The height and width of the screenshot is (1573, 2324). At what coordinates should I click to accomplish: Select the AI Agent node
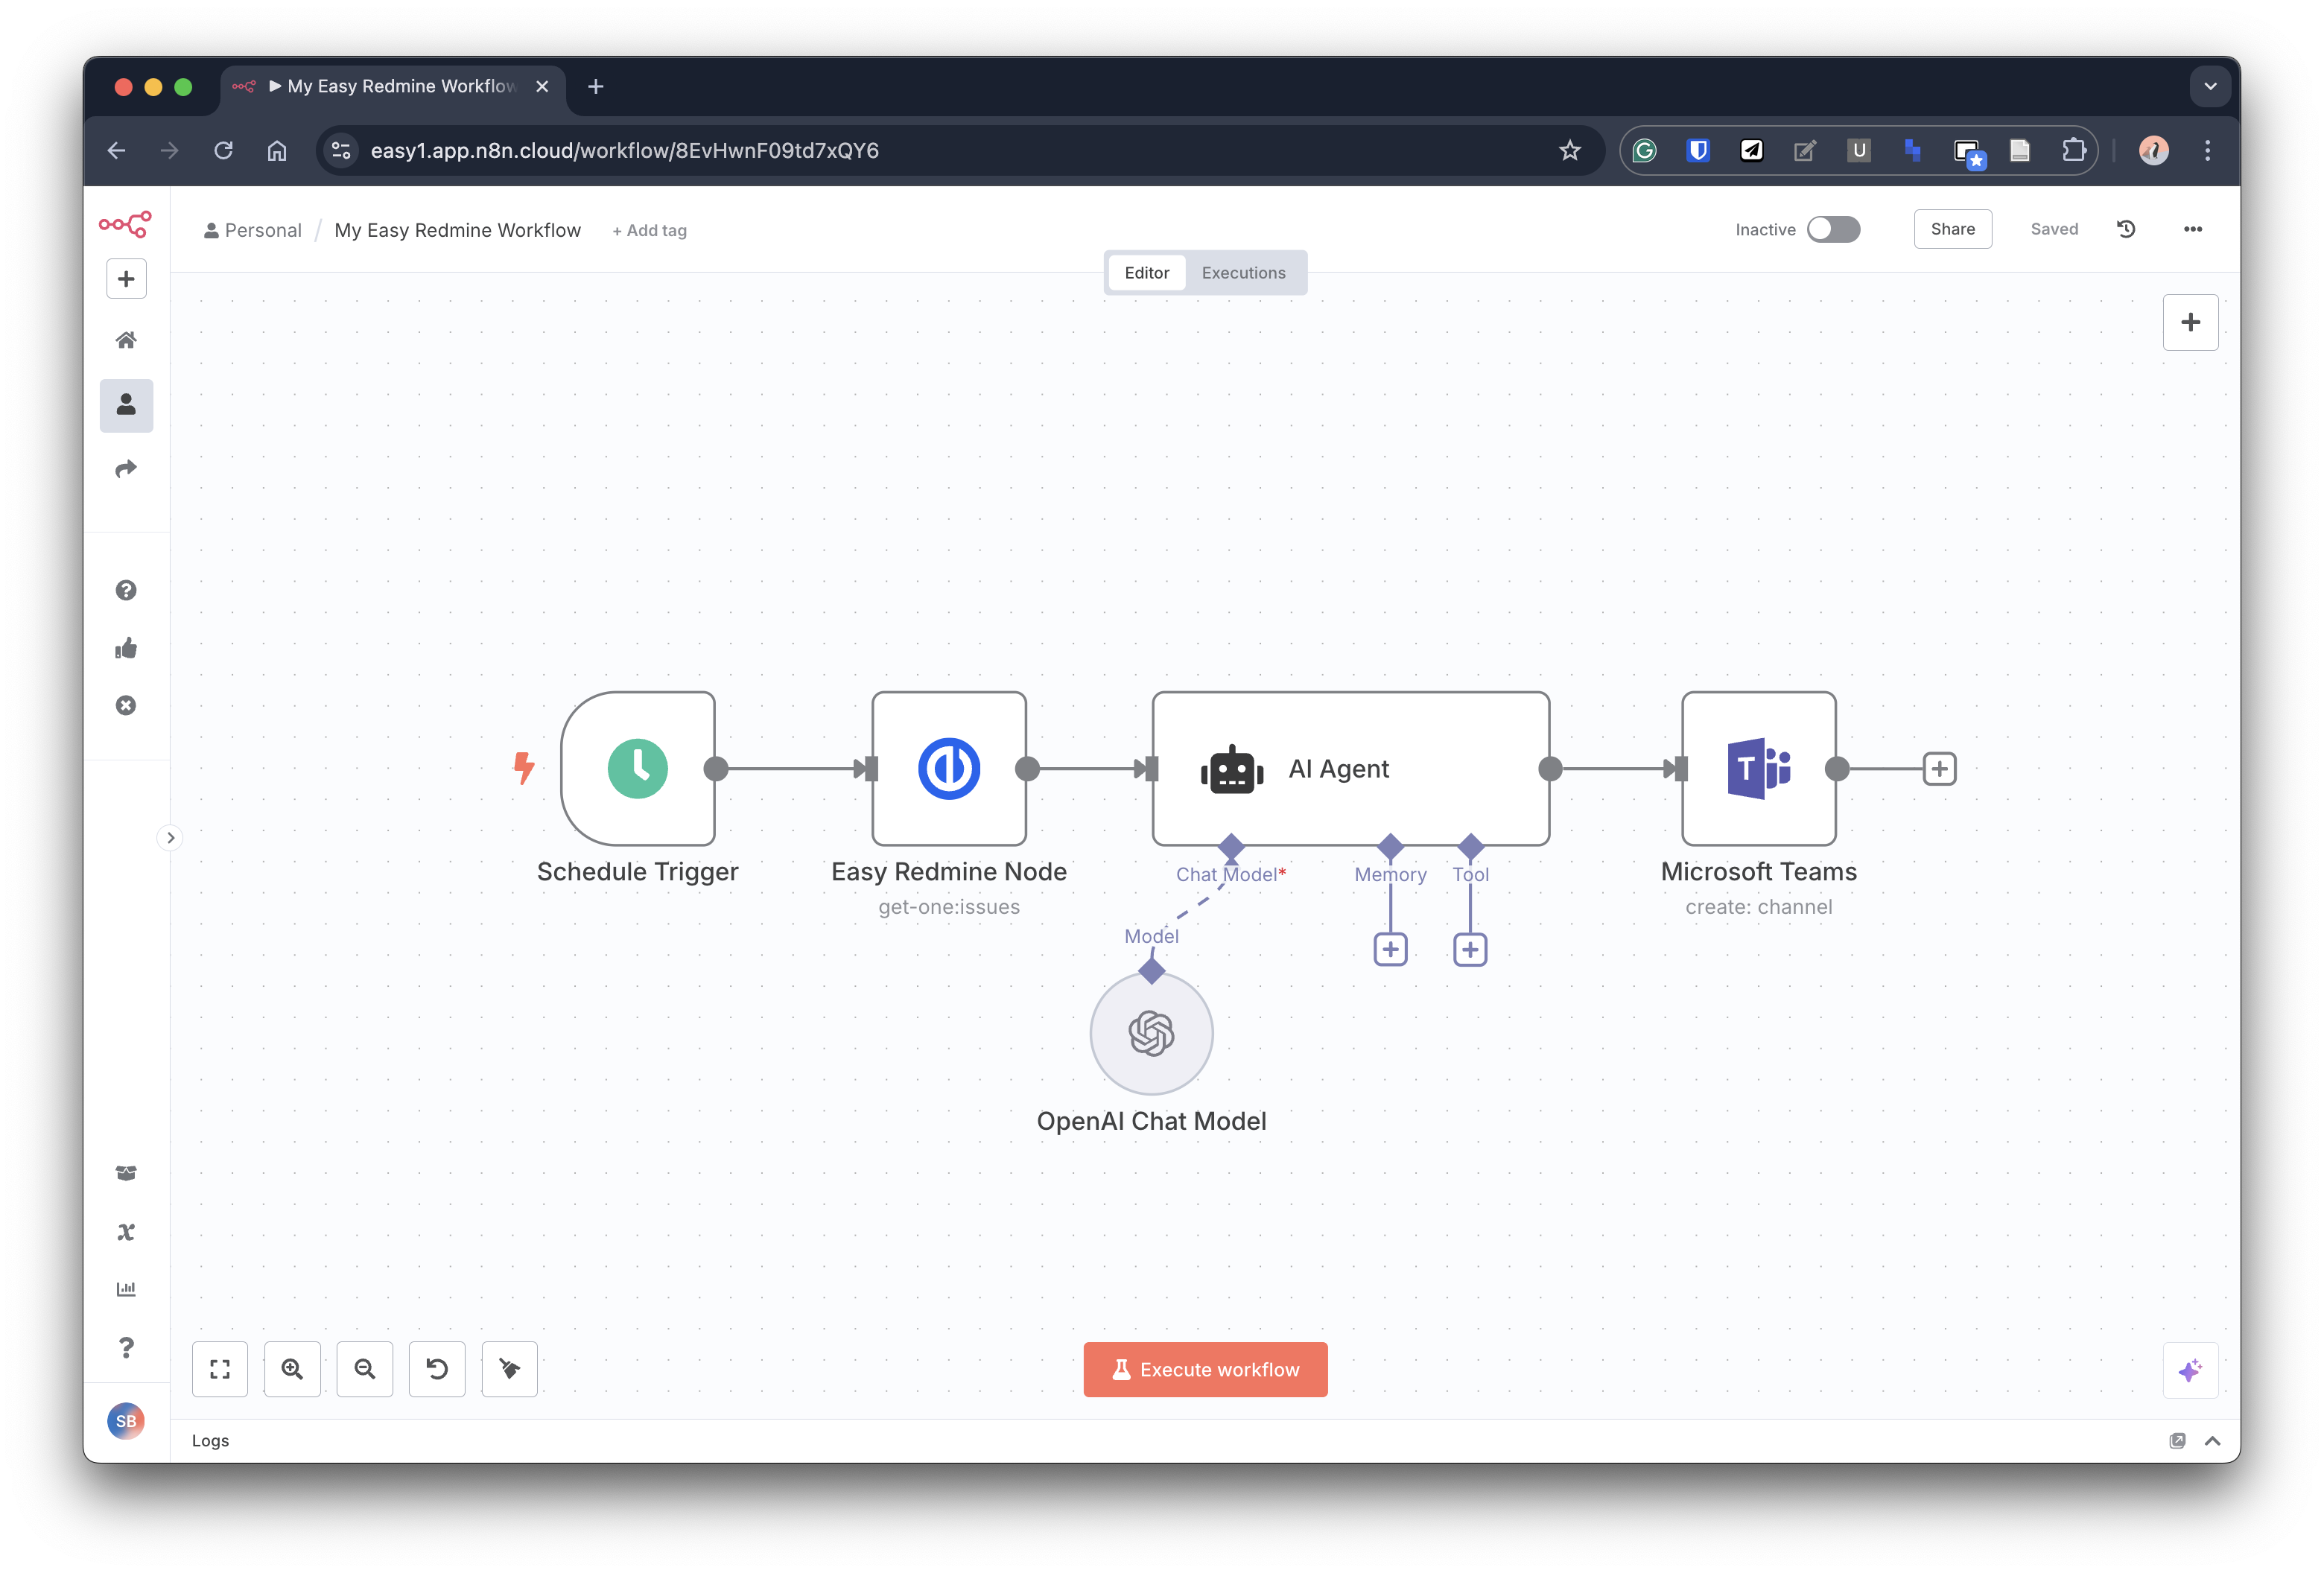(1348, 768)
